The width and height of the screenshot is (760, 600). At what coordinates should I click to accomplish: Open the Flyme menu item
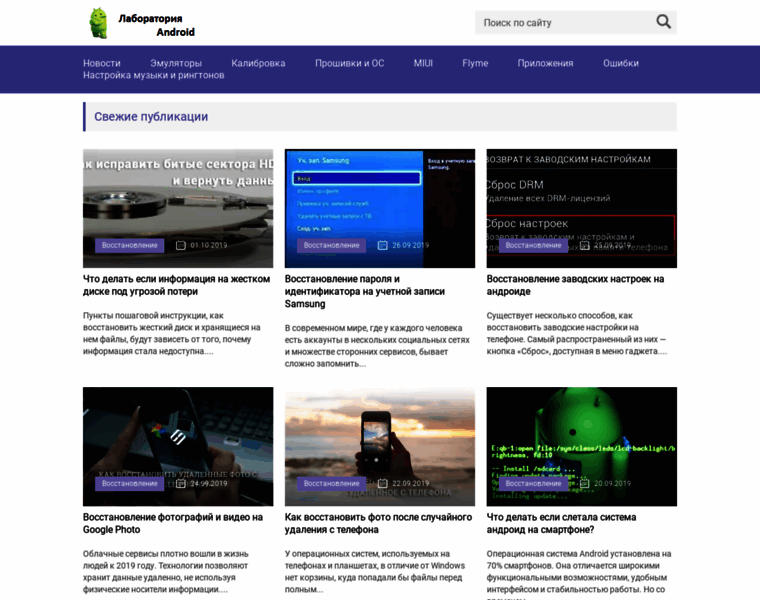pos(475,63)
